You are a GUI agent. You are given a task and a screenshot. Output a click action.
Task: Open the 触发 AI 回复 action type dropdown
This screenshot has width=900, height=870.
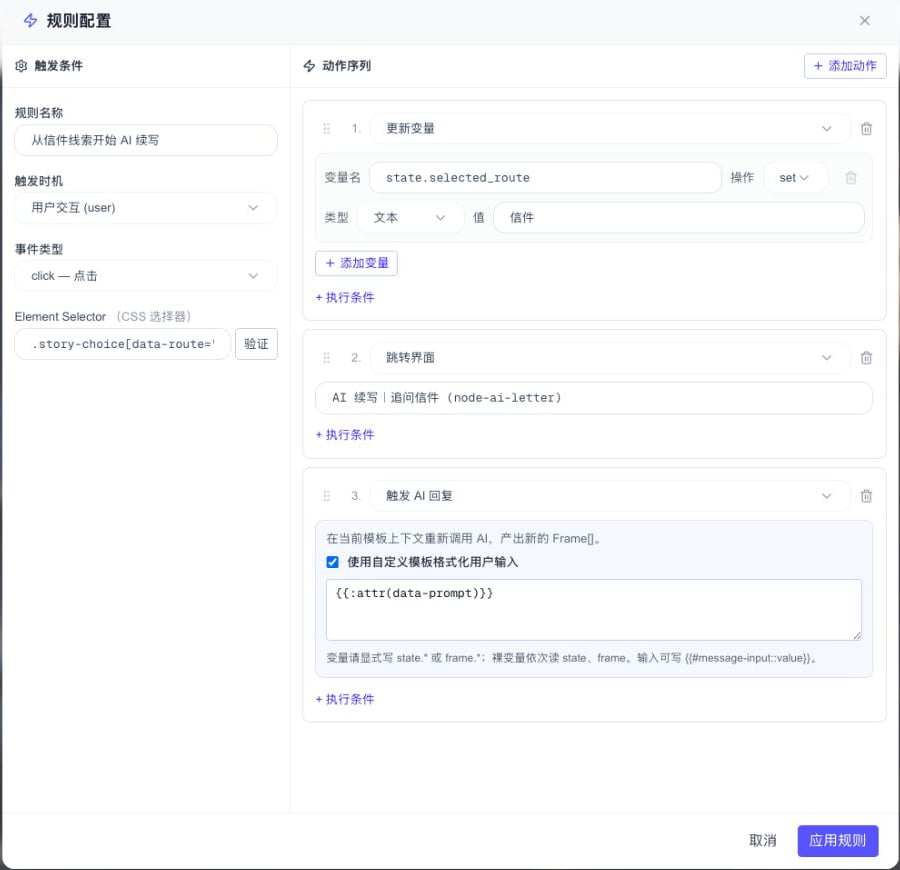610,496
